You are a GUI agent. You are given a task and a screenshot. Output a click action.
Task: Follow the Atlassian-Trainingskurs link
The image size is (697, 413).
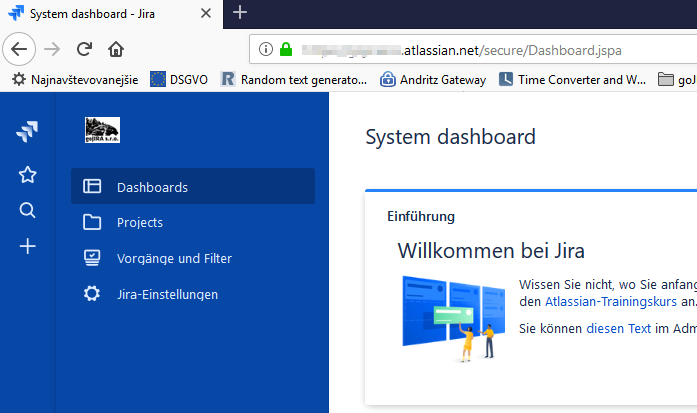(611, 301)
